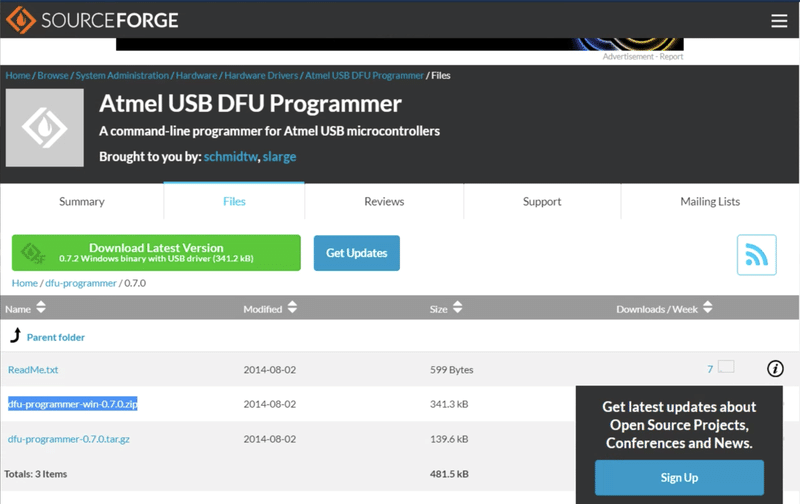
Task: Open the Parent folder link
Action: (56, 337)
